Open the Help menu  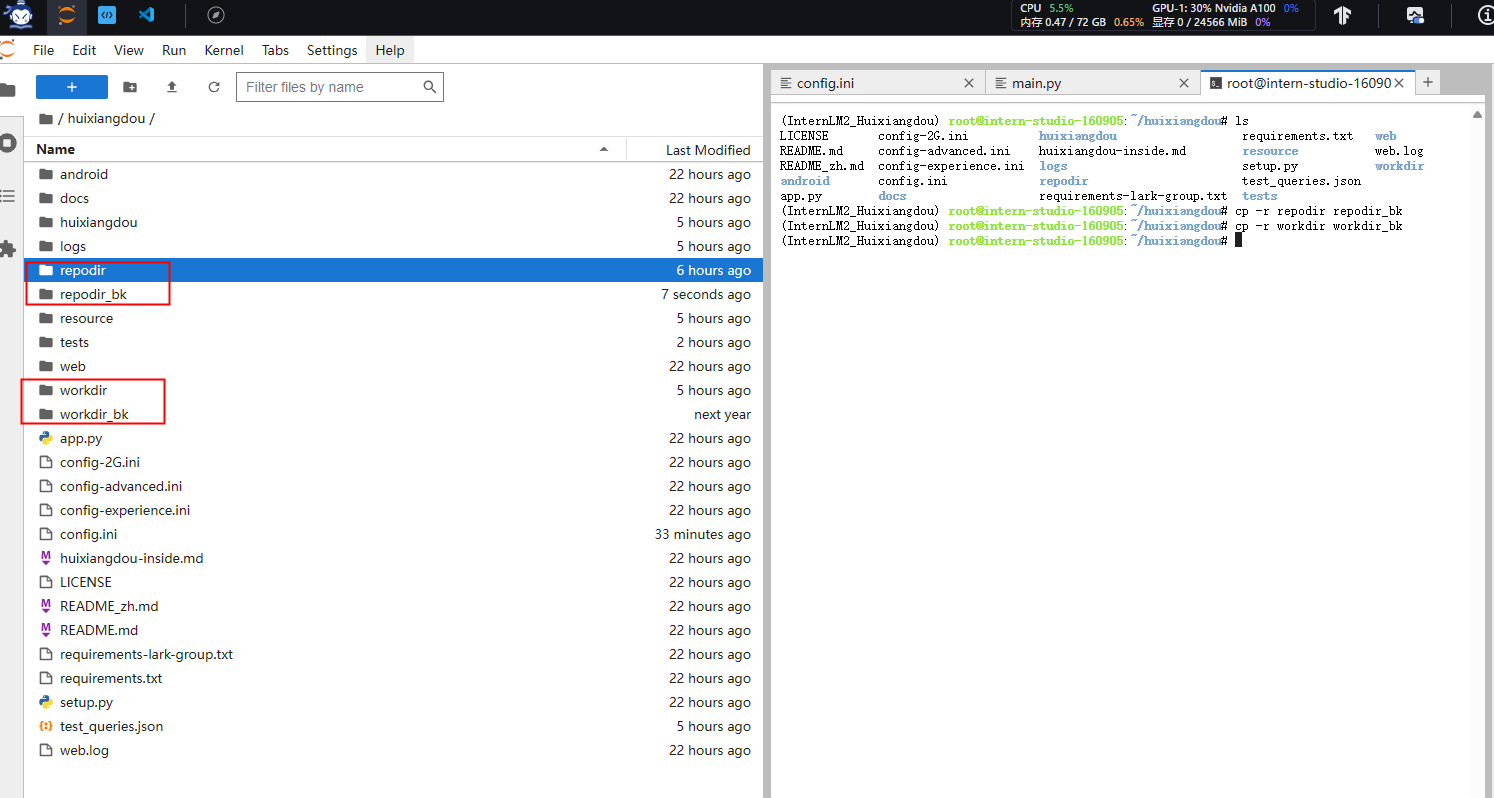pos(390,50)
